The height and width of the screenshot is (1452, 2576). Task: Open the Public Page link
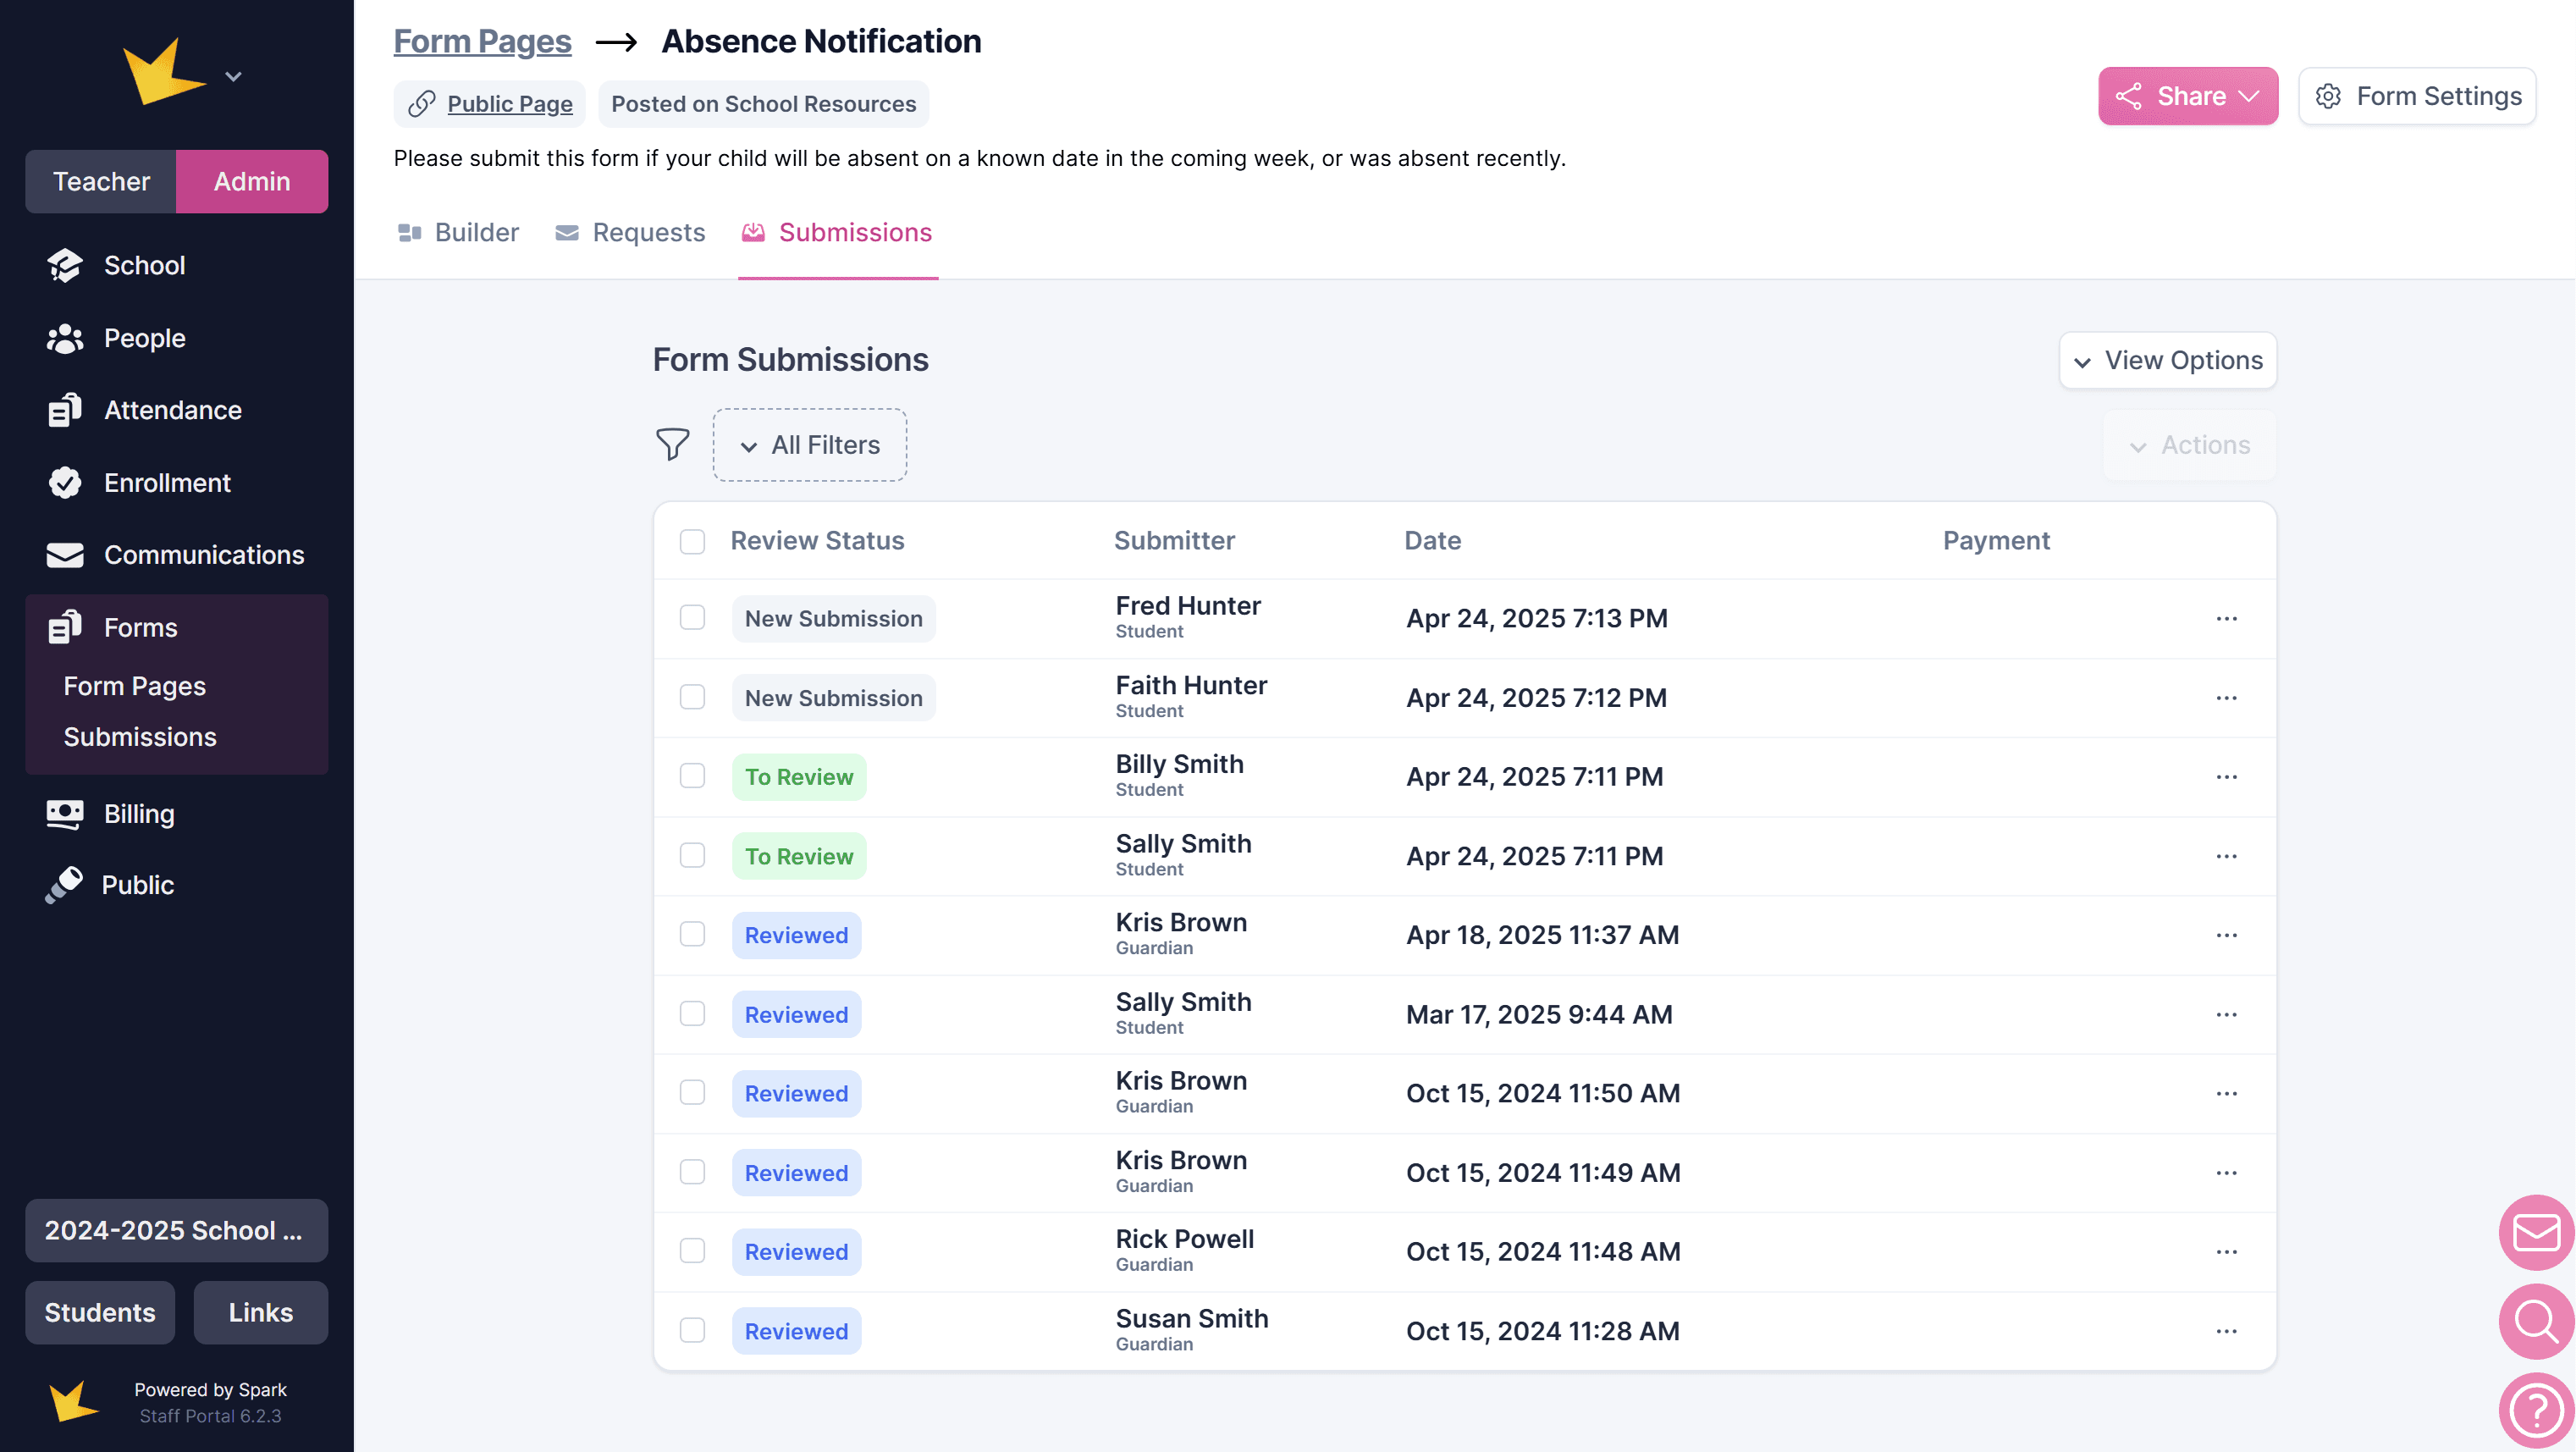[509, 104]
